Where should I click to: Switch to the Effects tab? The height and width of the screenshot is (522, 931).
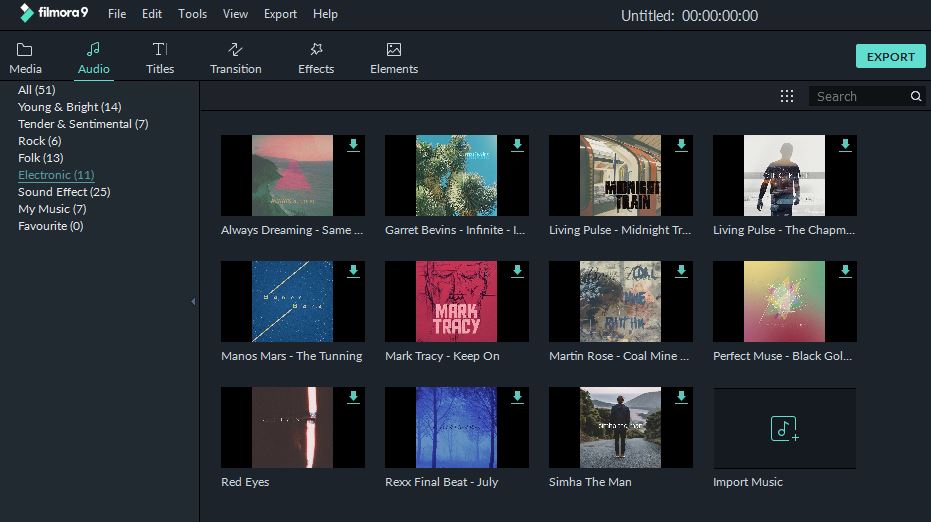pos(316,58)
